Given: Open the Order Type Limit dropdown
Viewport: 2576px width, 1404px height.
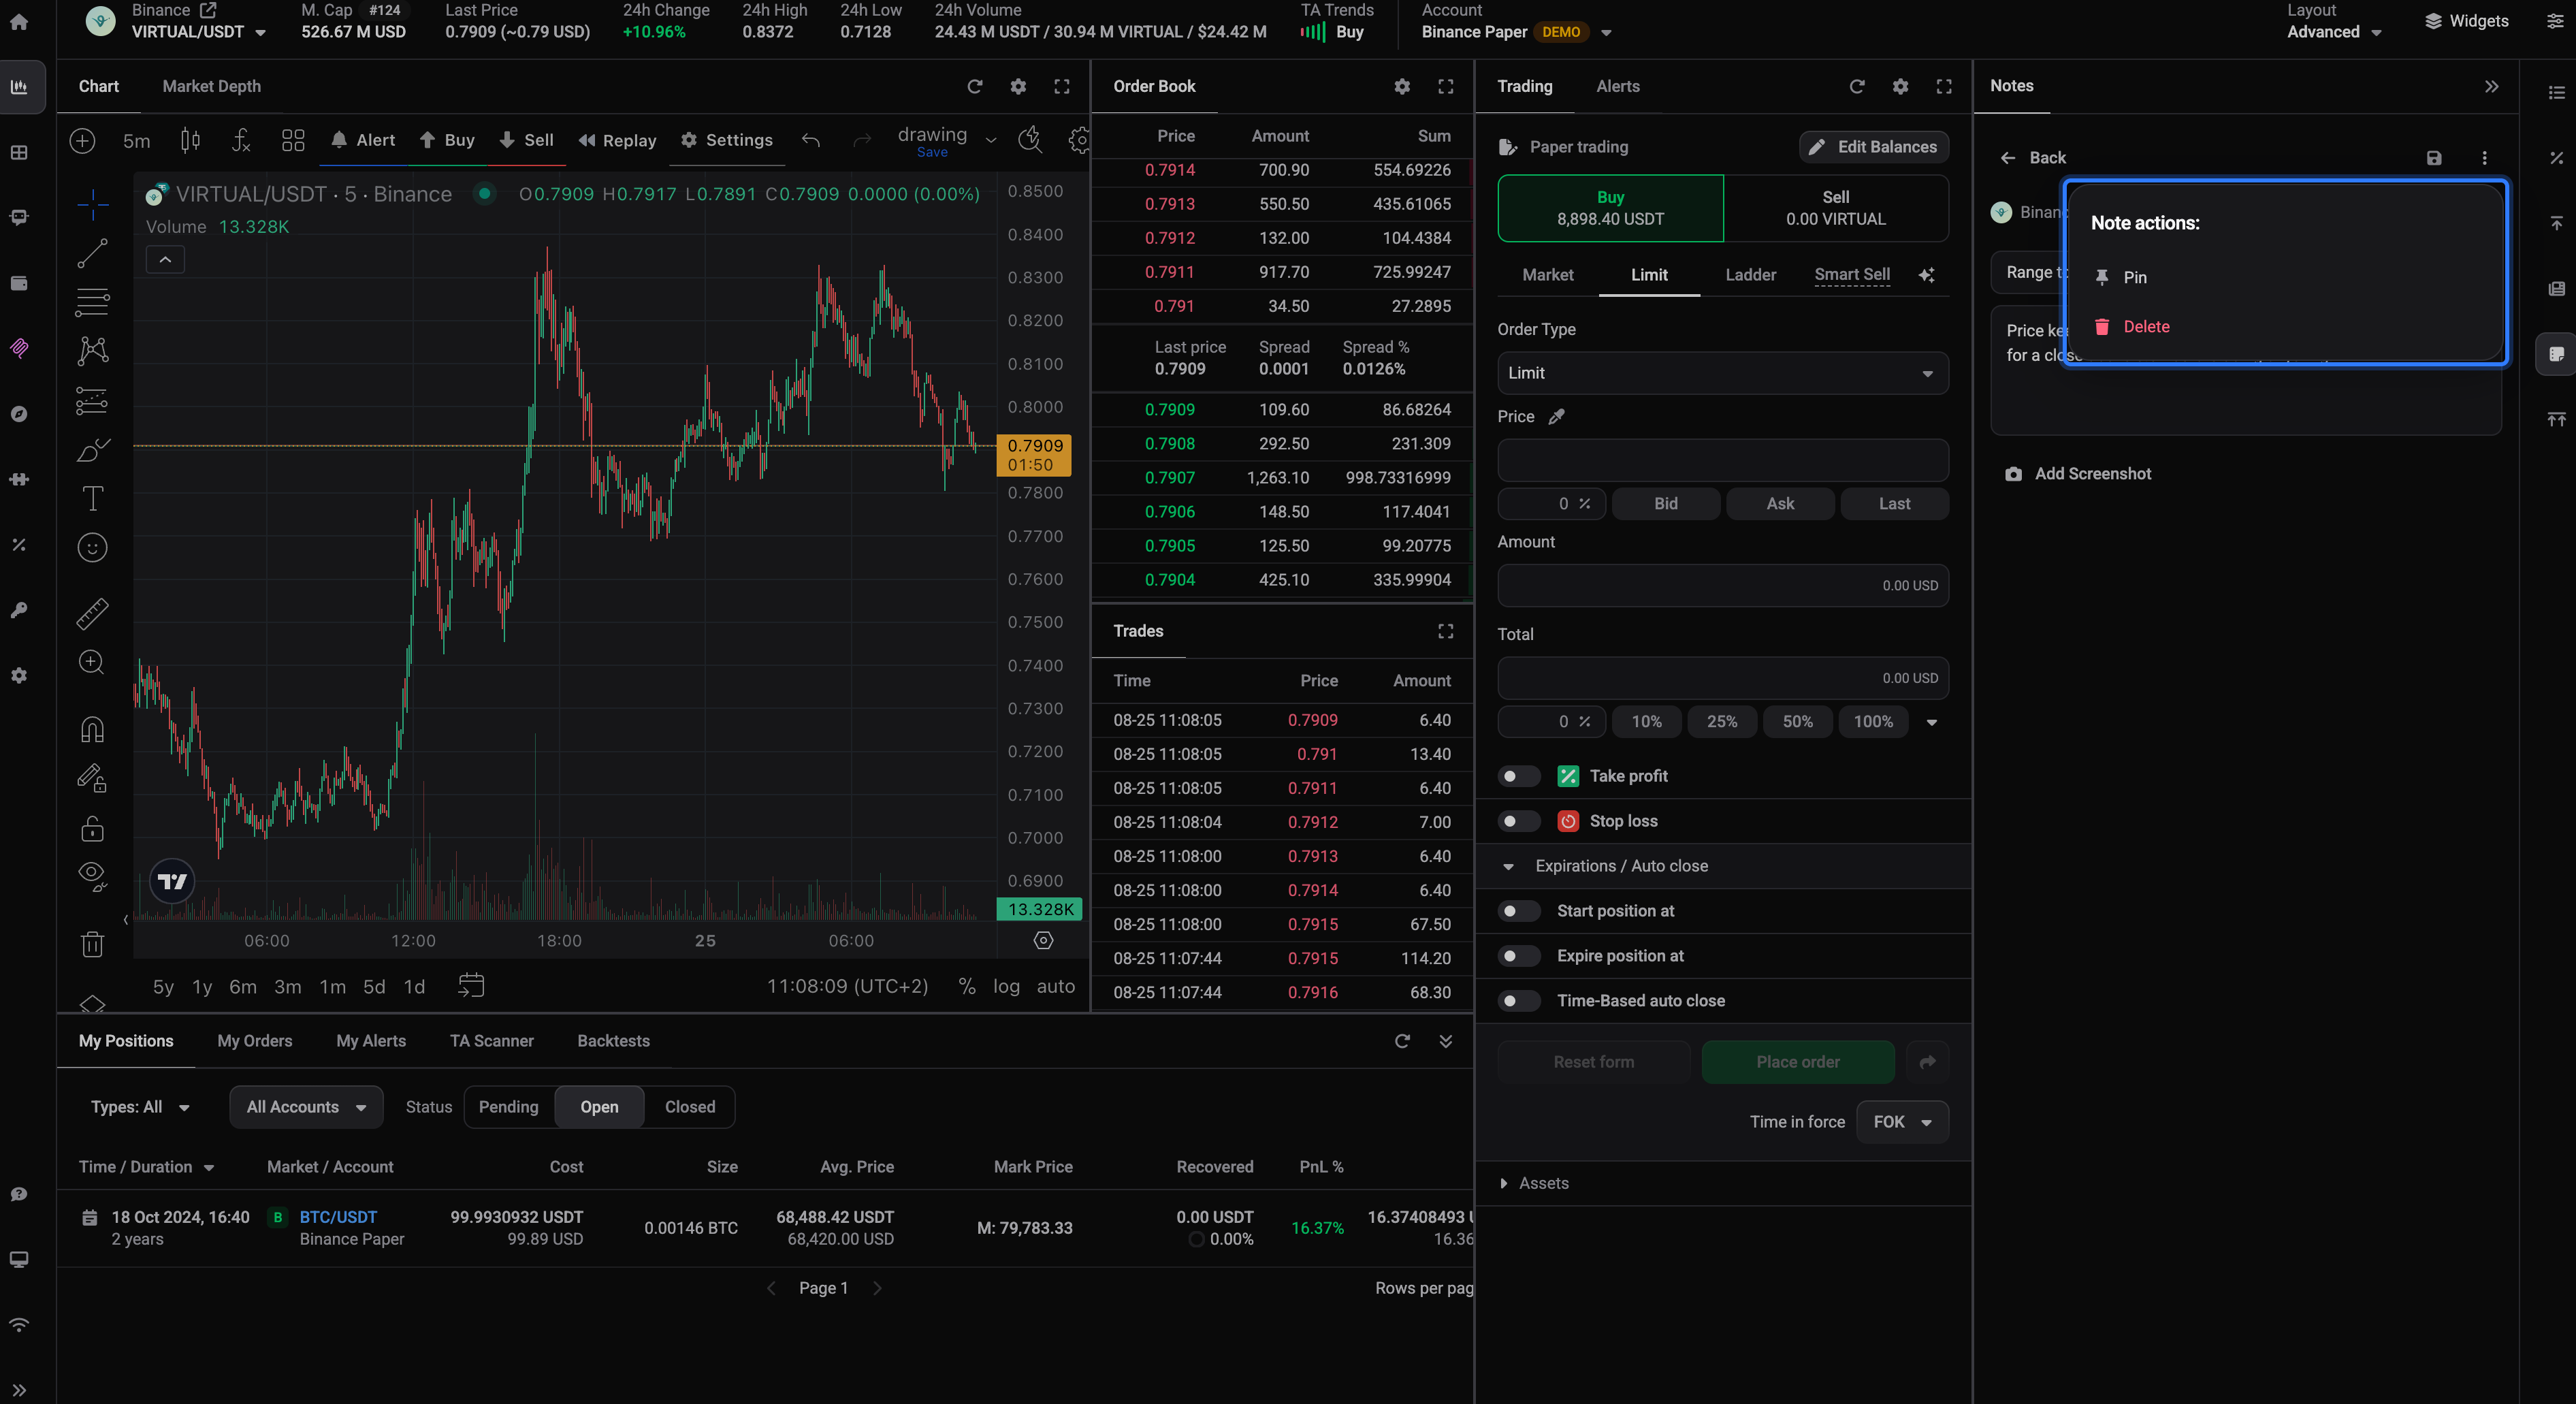Looking at the screenshot, I should click(1723, 373).
